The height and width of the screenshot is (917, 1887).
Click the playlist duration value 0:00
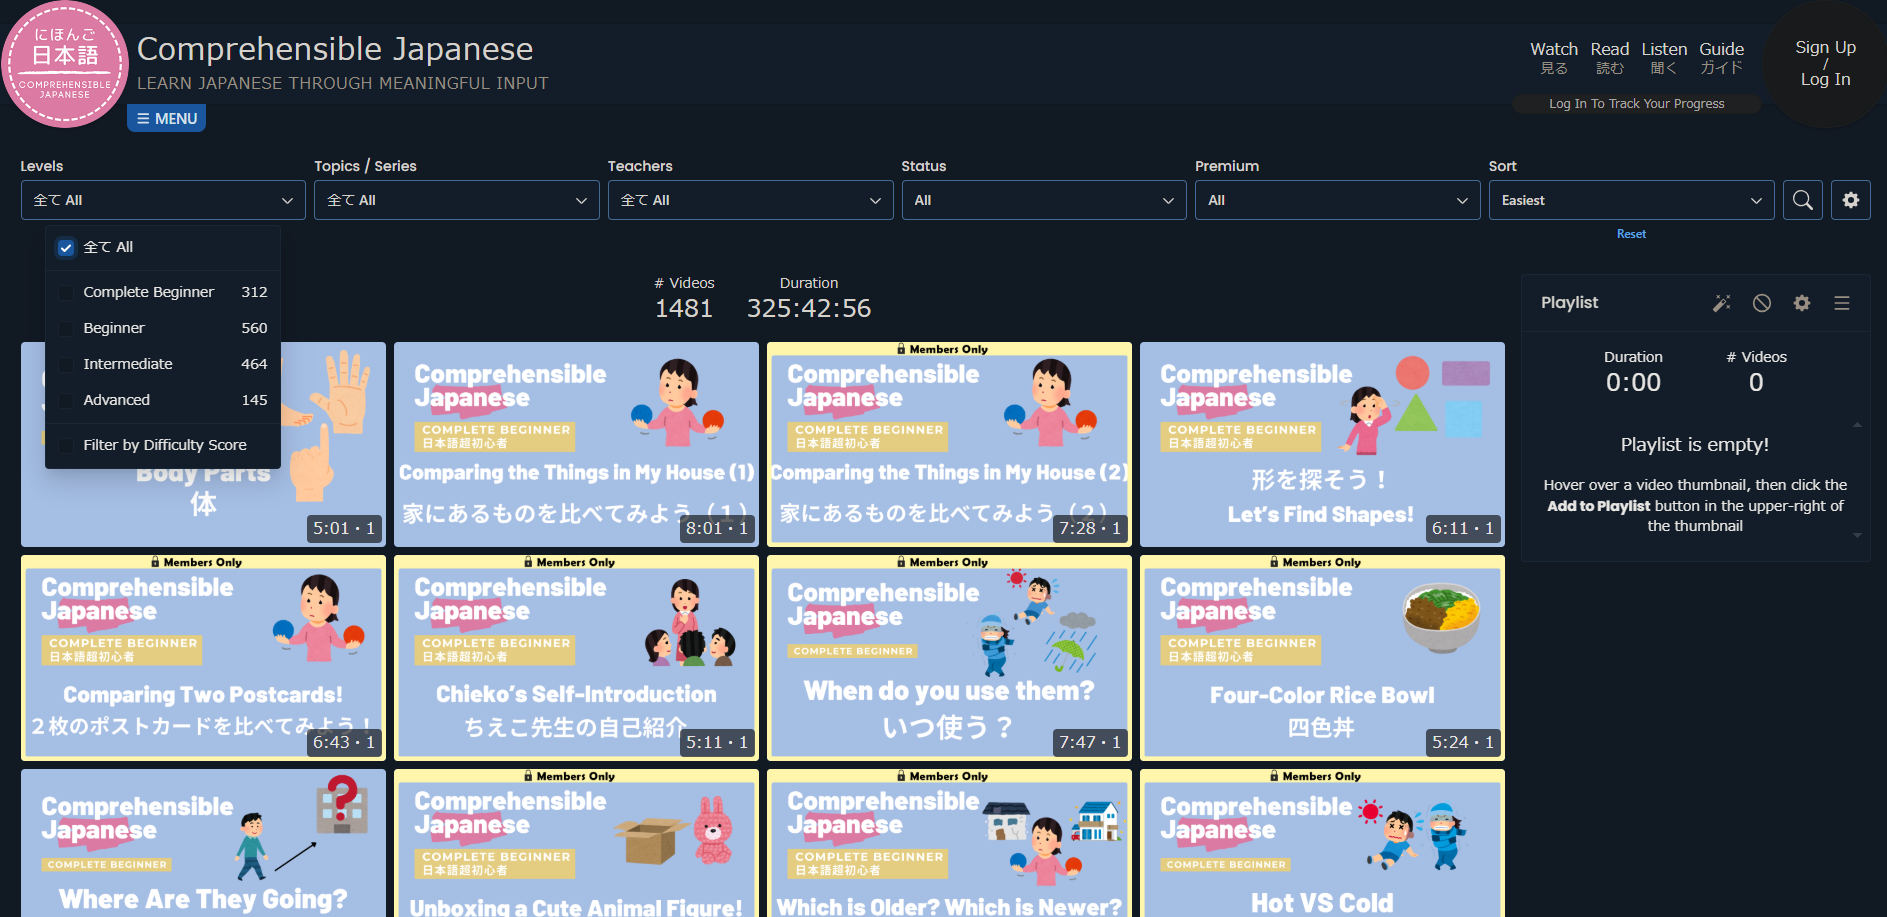pos(1633,382)
